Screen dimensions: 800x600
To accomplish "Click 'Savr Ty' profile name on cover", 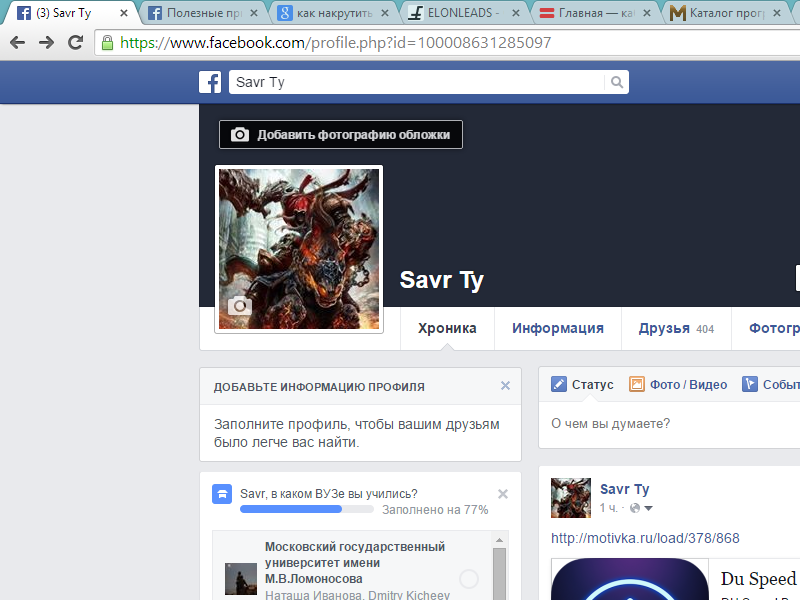I will (x=441, y=280).
